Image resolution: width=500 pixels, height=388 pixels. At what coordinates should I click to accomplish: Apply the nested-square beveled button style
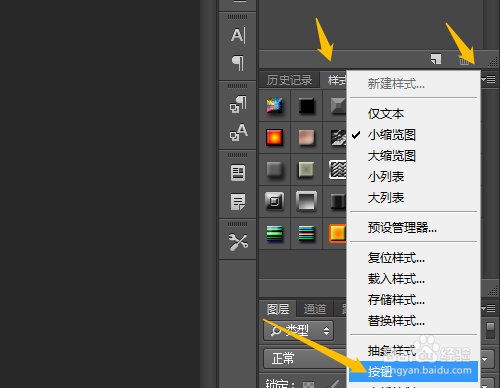[274, 201]
